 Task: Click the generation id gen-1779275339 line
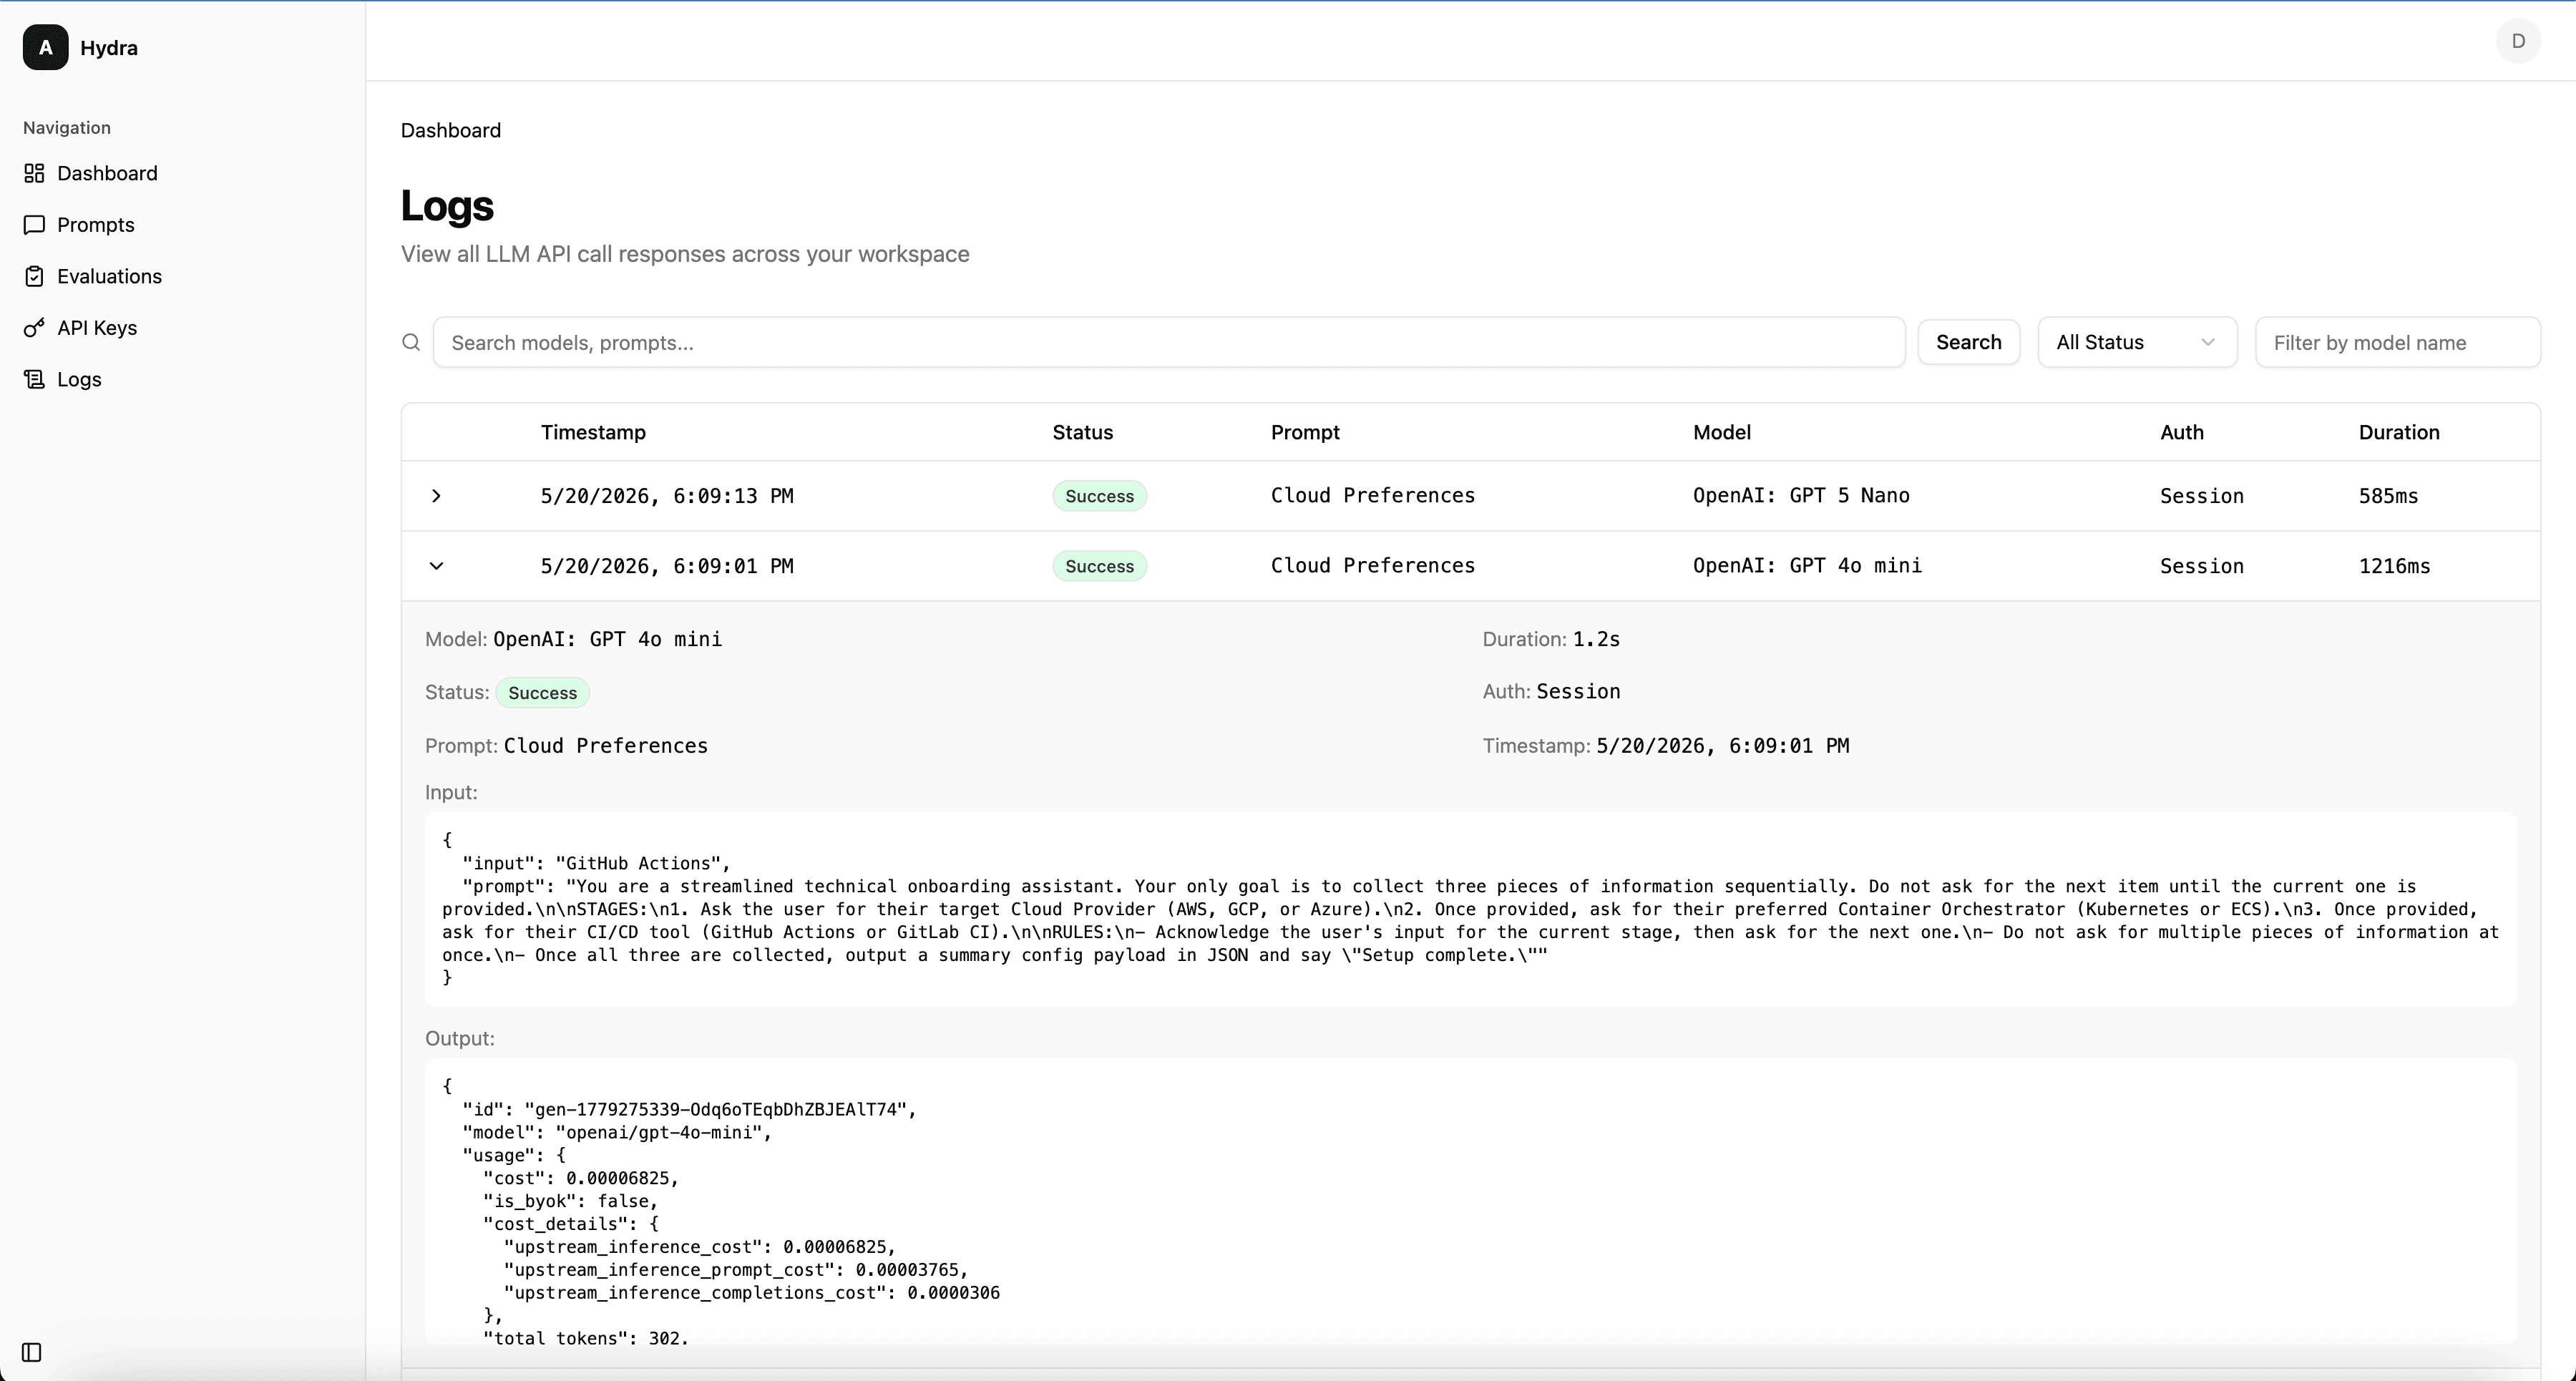click(689, 1109)
